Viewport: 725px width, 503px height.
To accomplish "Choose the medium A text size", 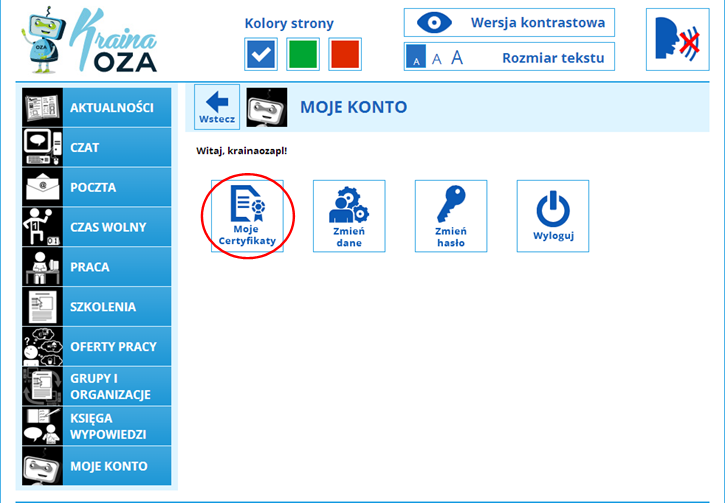I will [436, 59].
